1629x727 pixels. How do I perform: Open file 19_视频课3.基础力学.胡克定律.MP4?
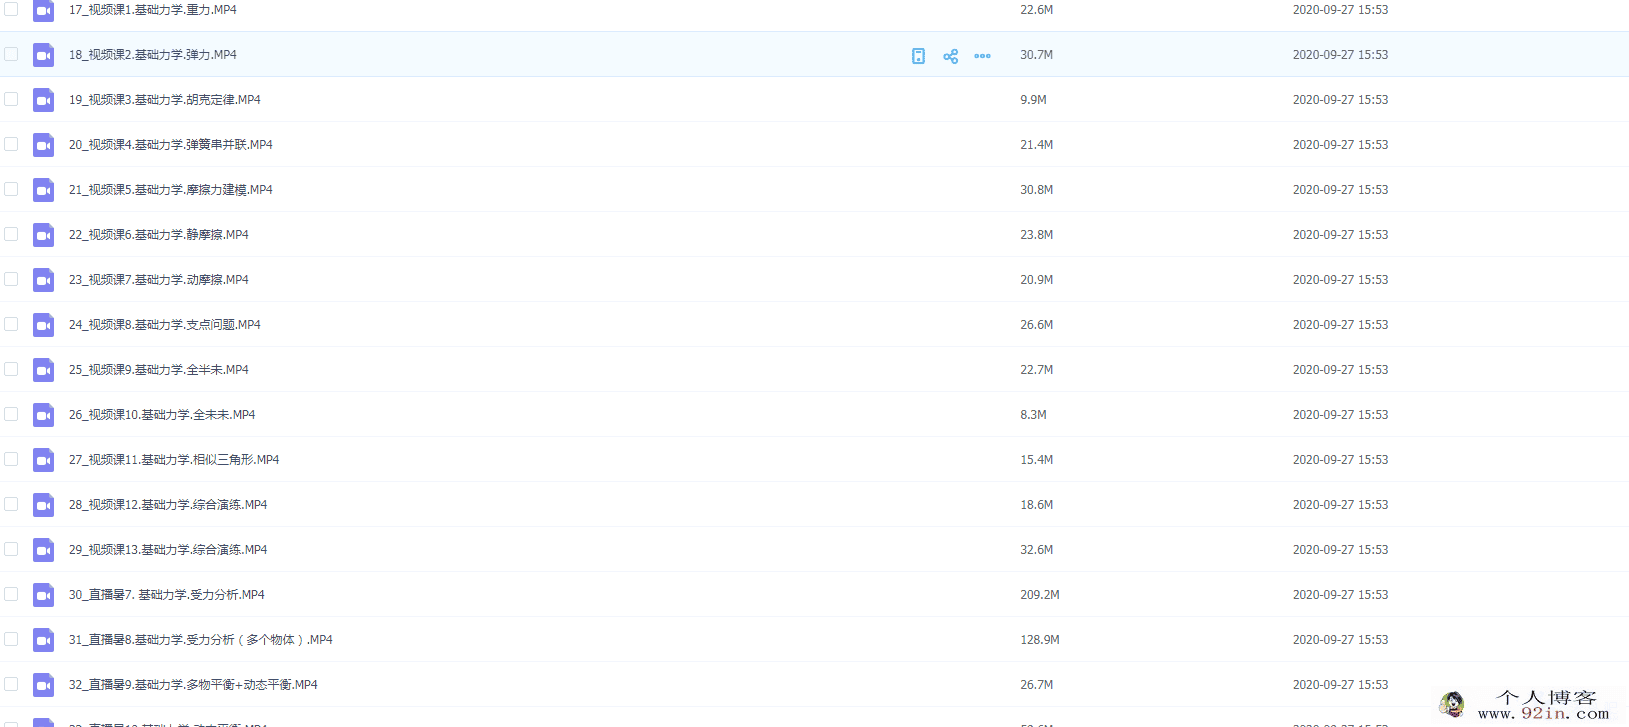click(165, 100)
